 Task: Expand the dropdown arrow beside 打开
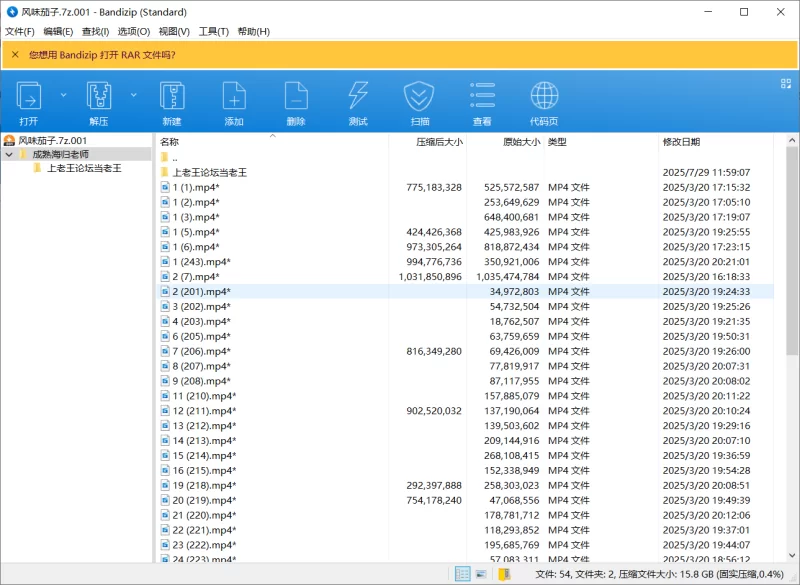[x=63, y=95]
